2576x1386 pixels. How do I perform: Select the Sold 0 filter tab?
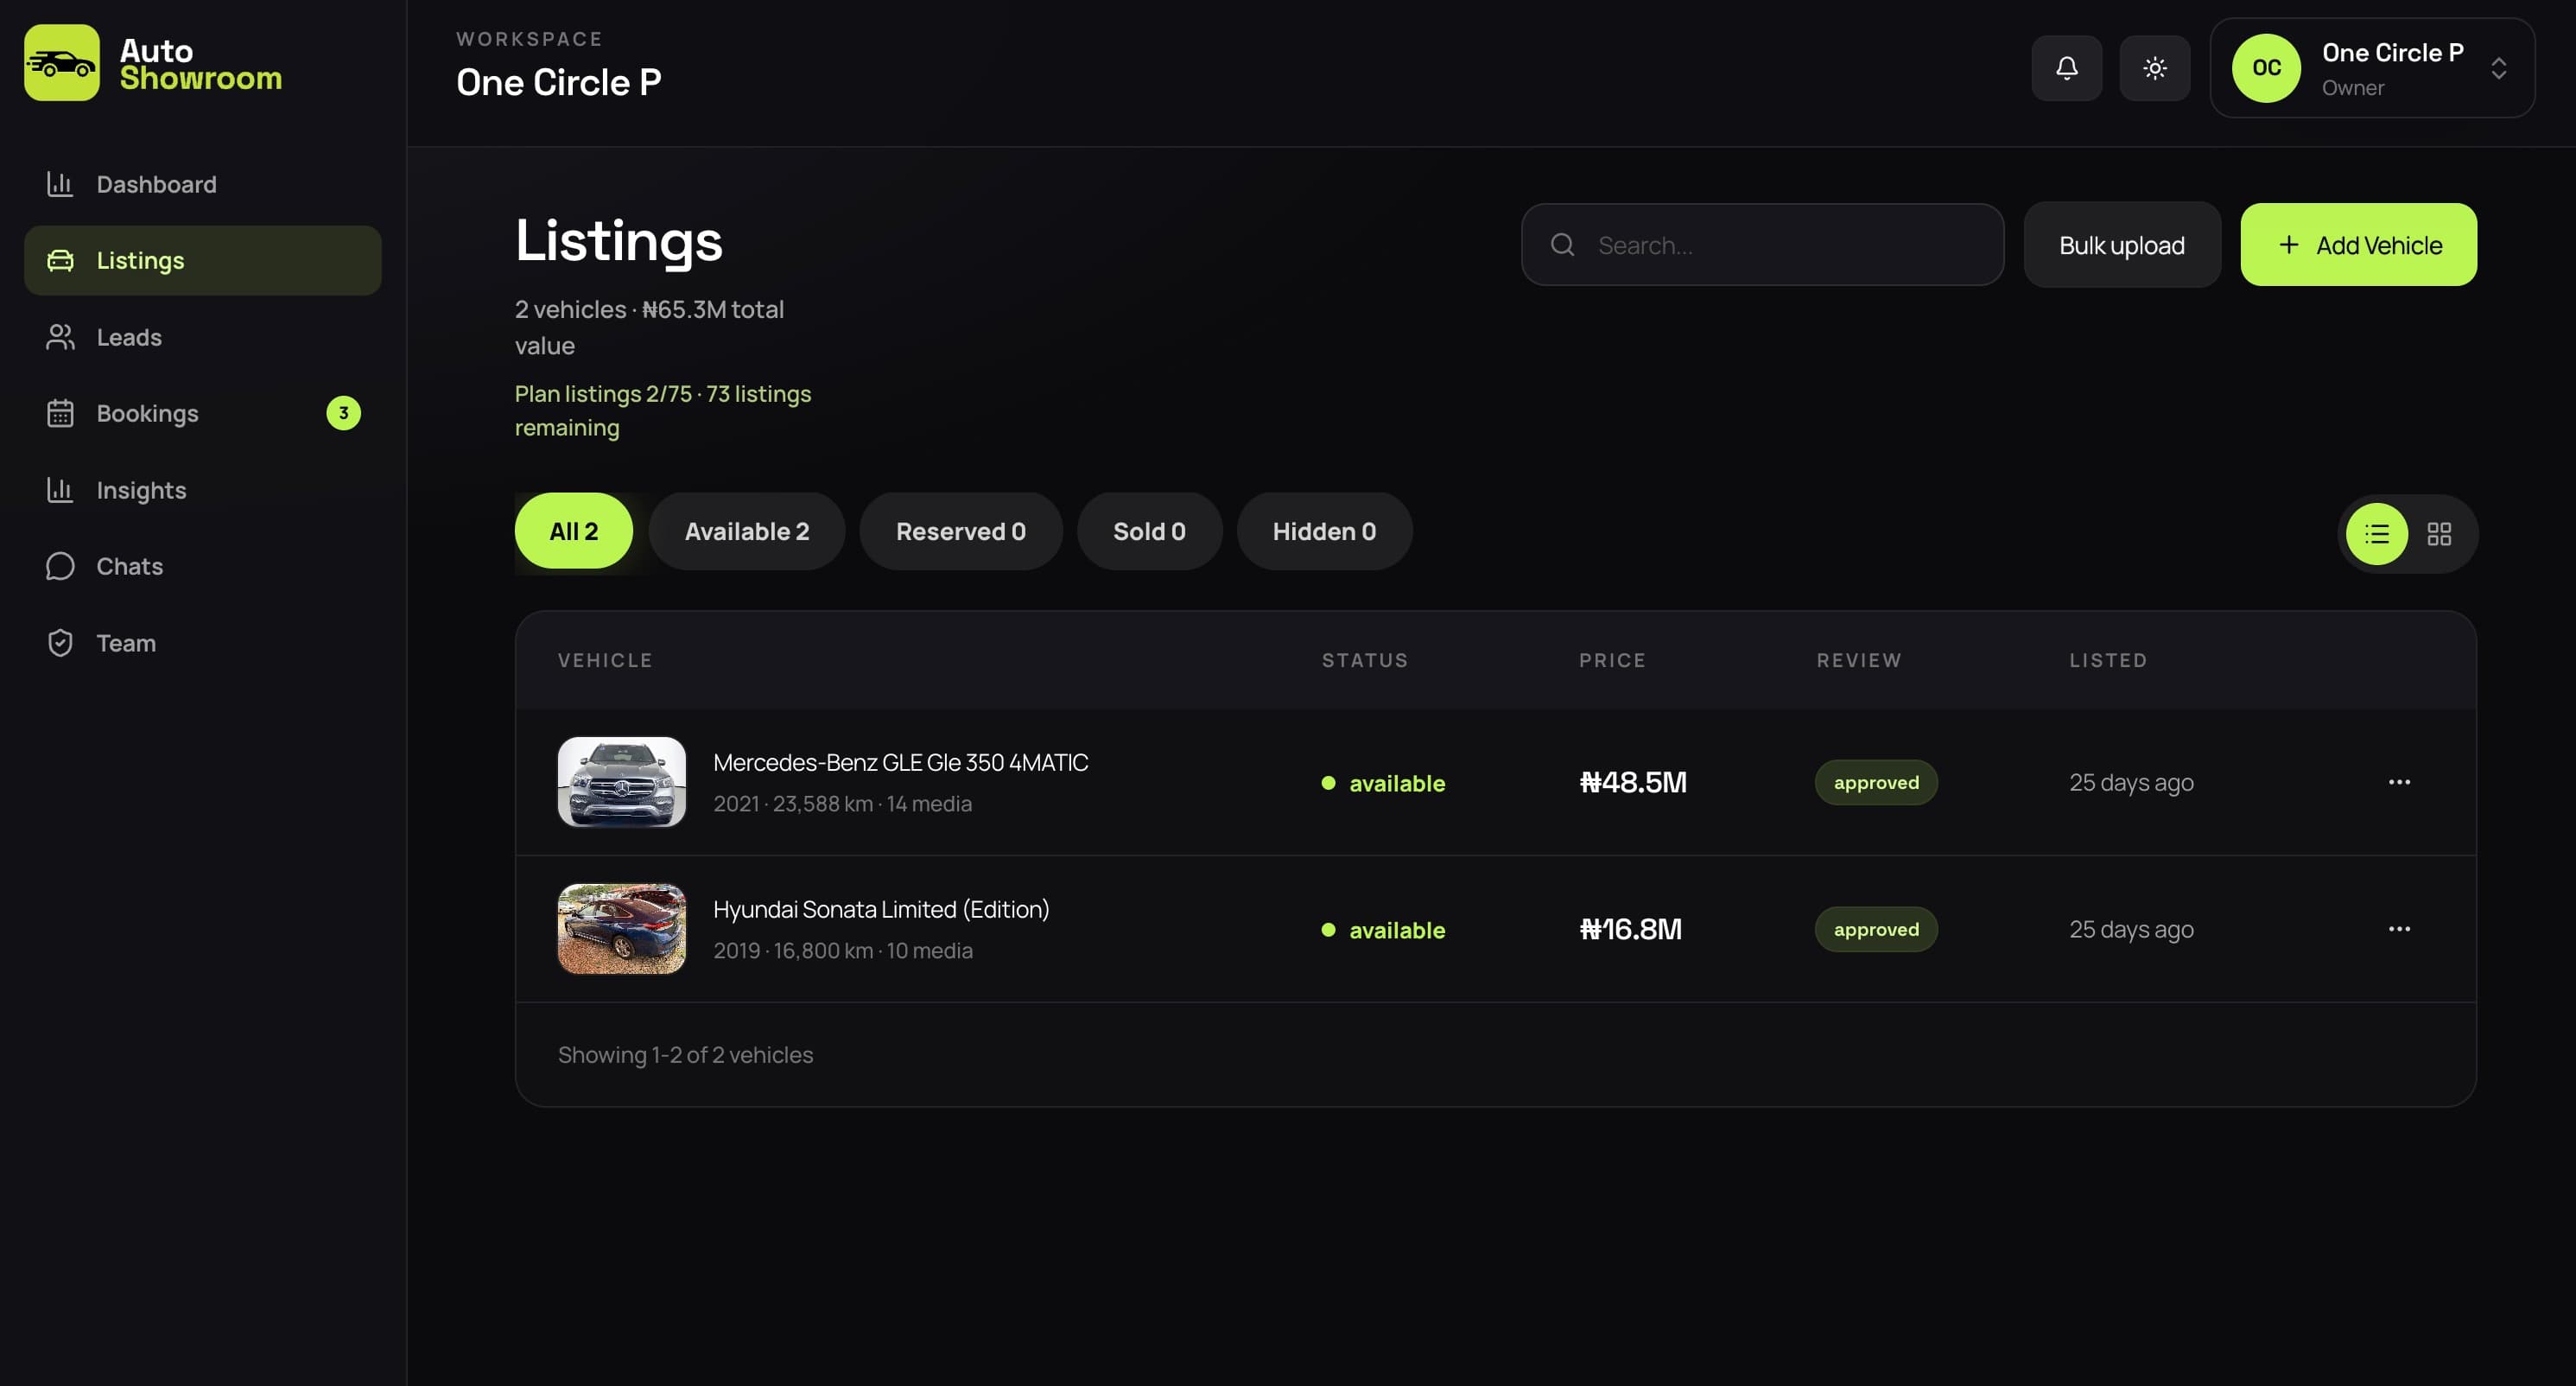click(x=1149, y=531)
